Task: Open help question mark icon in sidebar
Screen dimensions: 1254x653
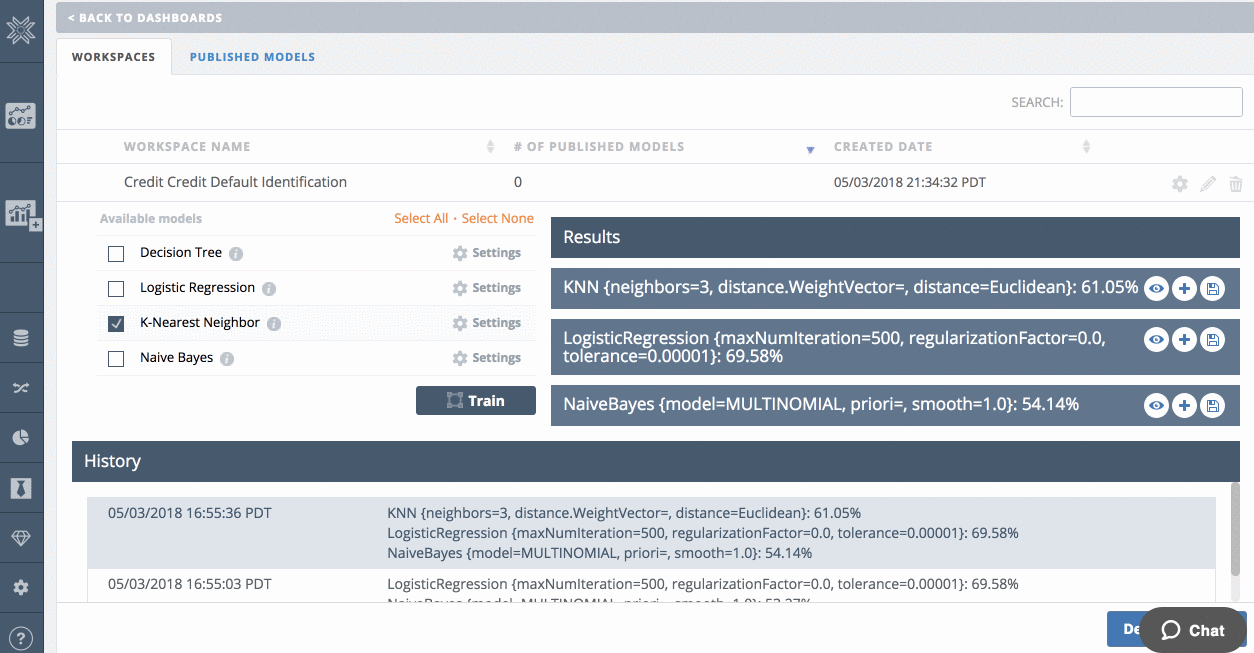Action: pos(21,637)
